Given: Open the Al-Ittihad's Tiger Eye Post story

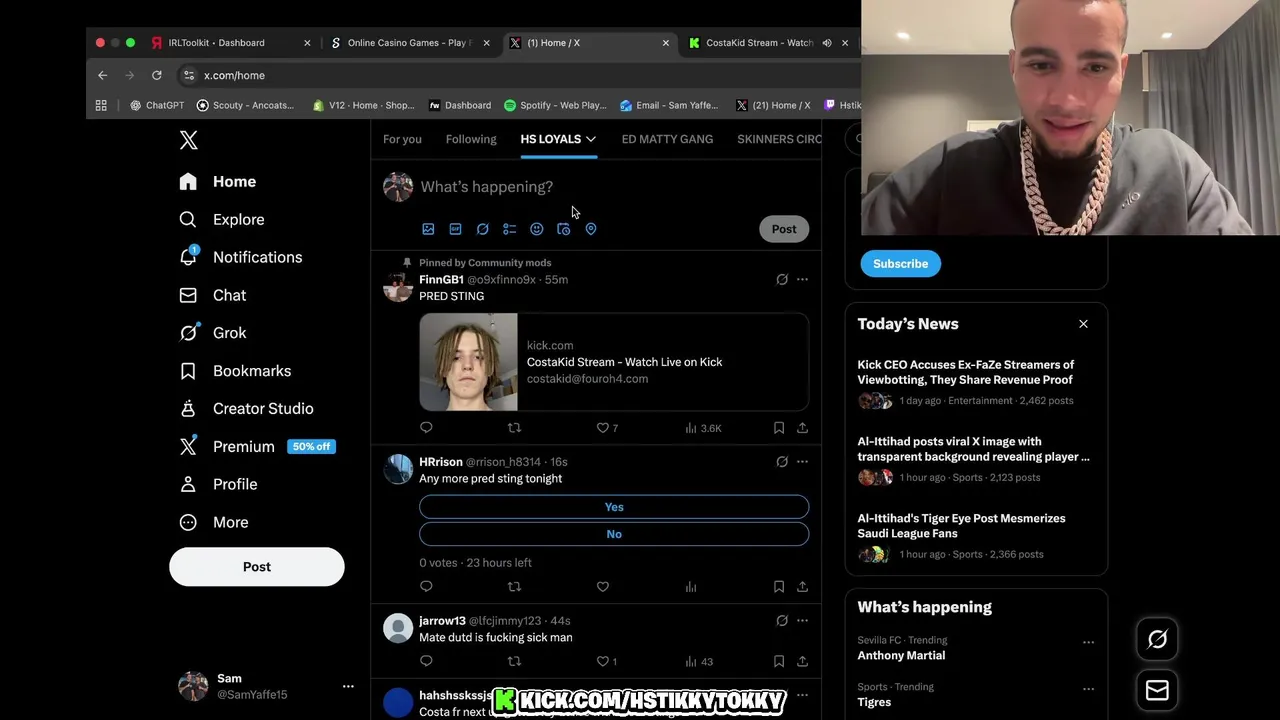Looking at the screenshot, I should pyautogui.click(x=976, y=537).
